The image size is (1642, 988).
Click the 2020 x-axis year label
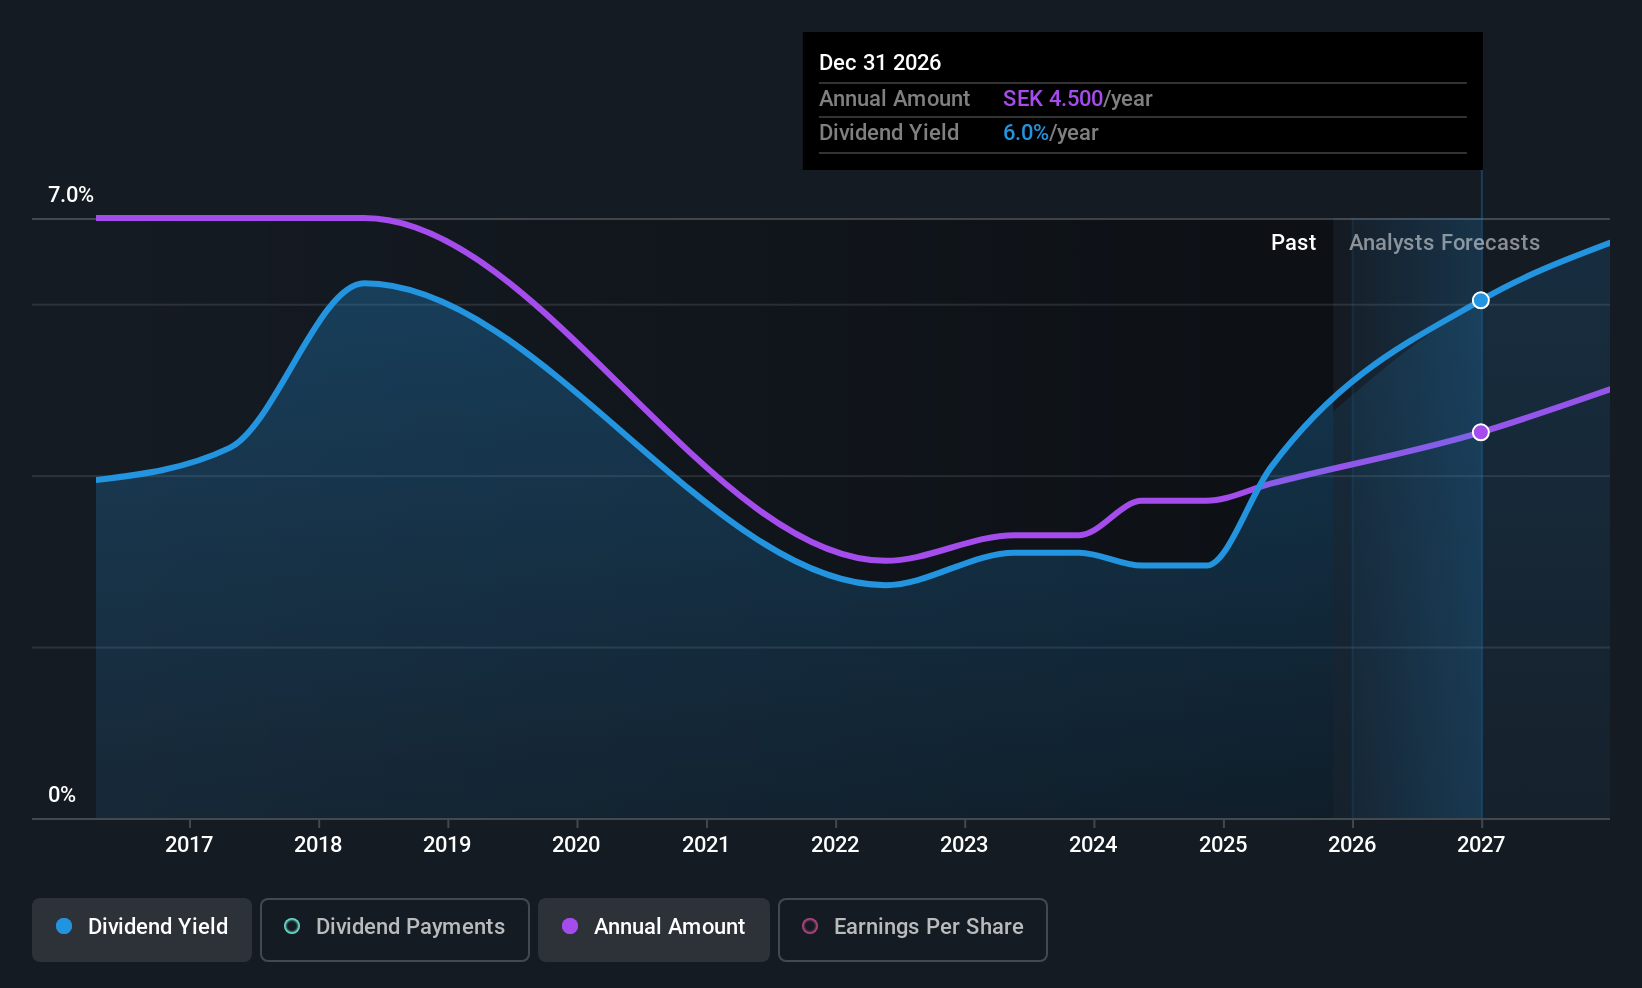[576, 845]
